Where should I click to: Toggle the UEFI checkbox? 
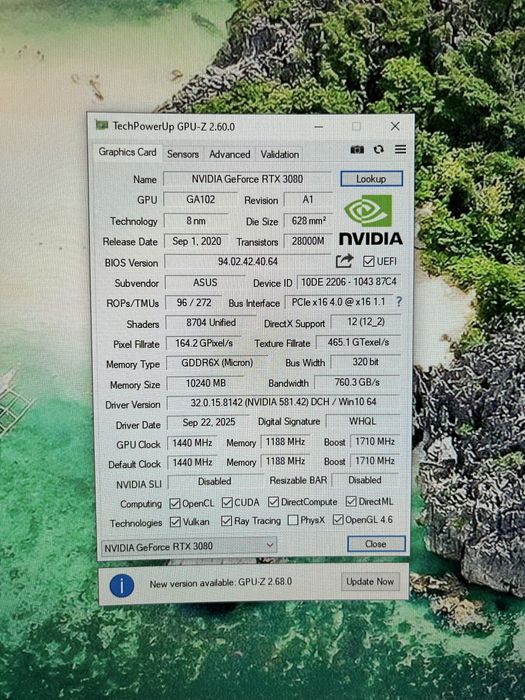368,261
